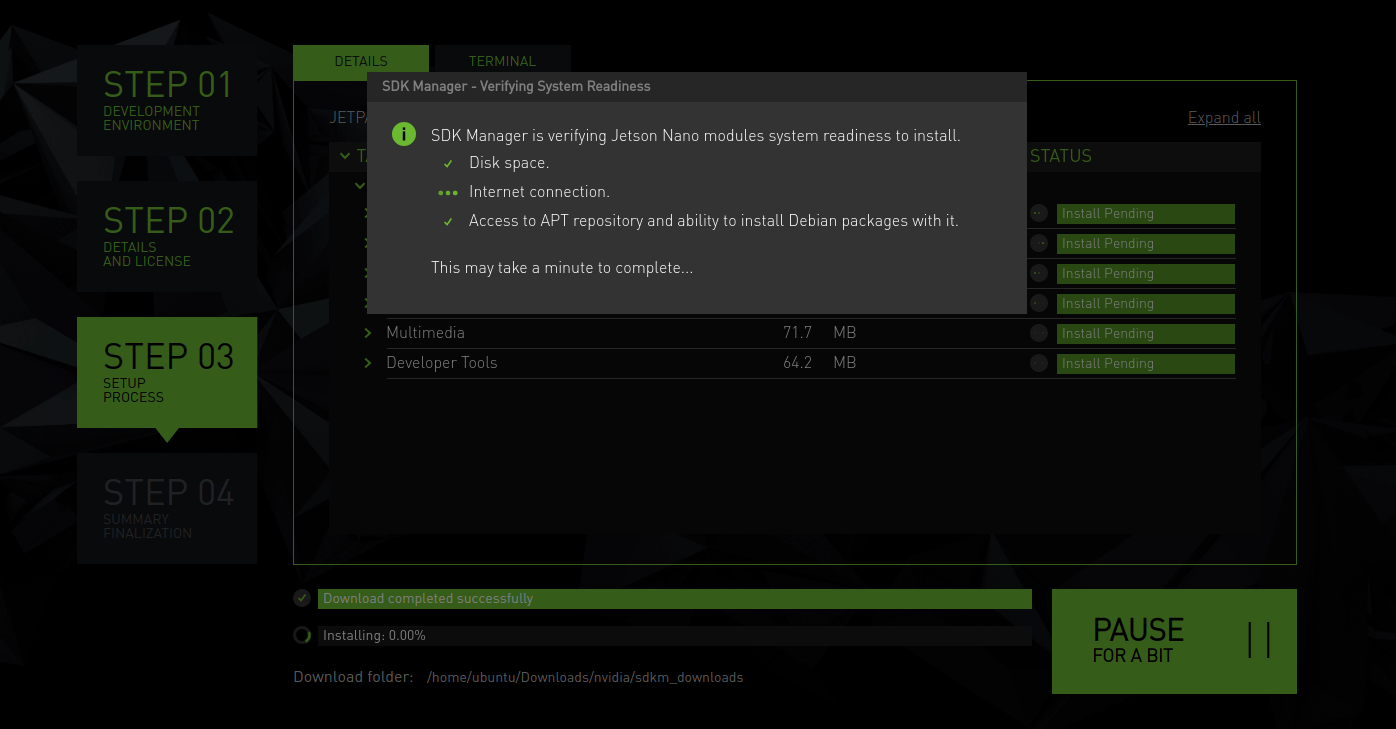Viewport: 1396px width, 729px height.
Task: Select STEP 03 Setup Process
Action: pos(167,372)
